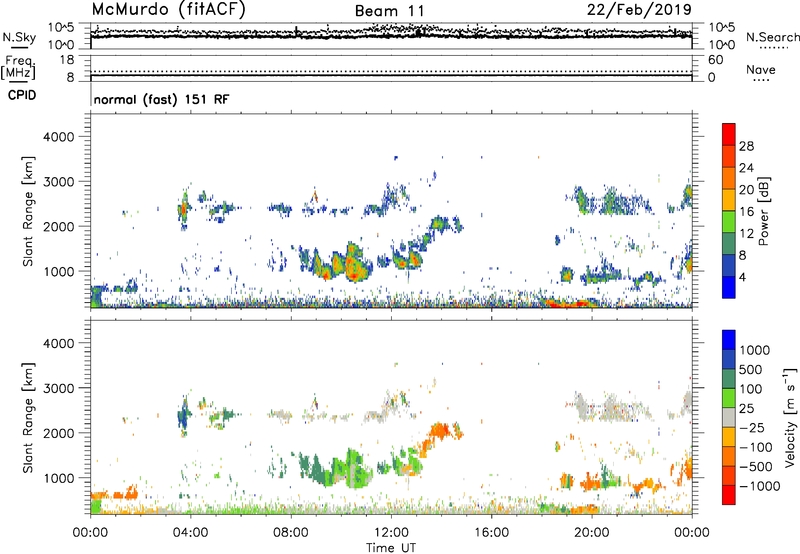Click the "N.Sky" legend label
The width and height of the screenshot is (800, 554).
point(19,37)
